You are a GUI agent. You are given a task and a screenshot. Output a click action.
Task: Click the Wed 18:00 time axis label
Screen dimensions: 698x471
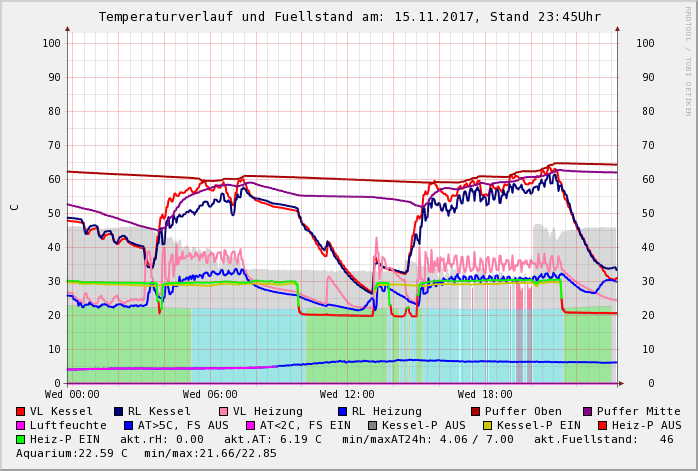(485, 394)
